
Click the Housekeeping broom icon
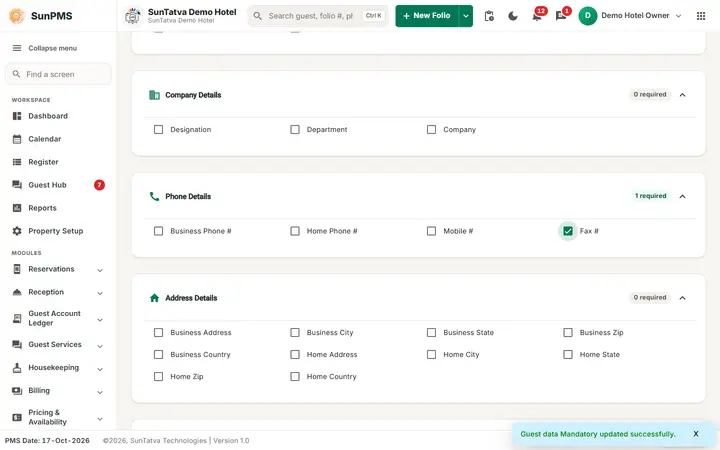[x=17, y=367]
